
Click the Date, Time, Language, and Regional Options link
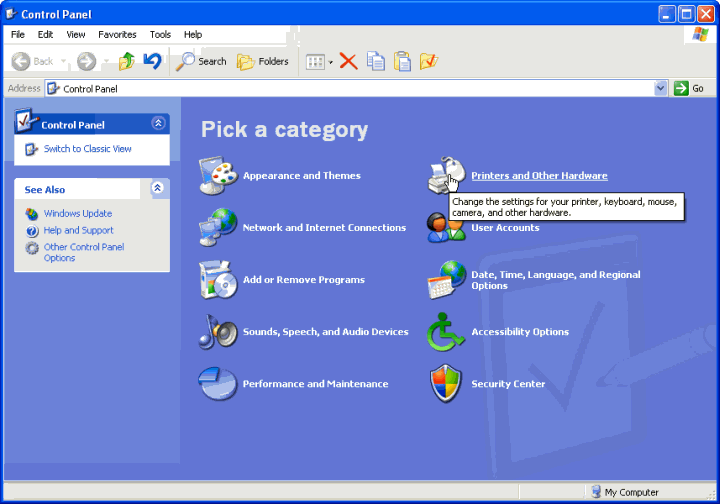point(556,280)
